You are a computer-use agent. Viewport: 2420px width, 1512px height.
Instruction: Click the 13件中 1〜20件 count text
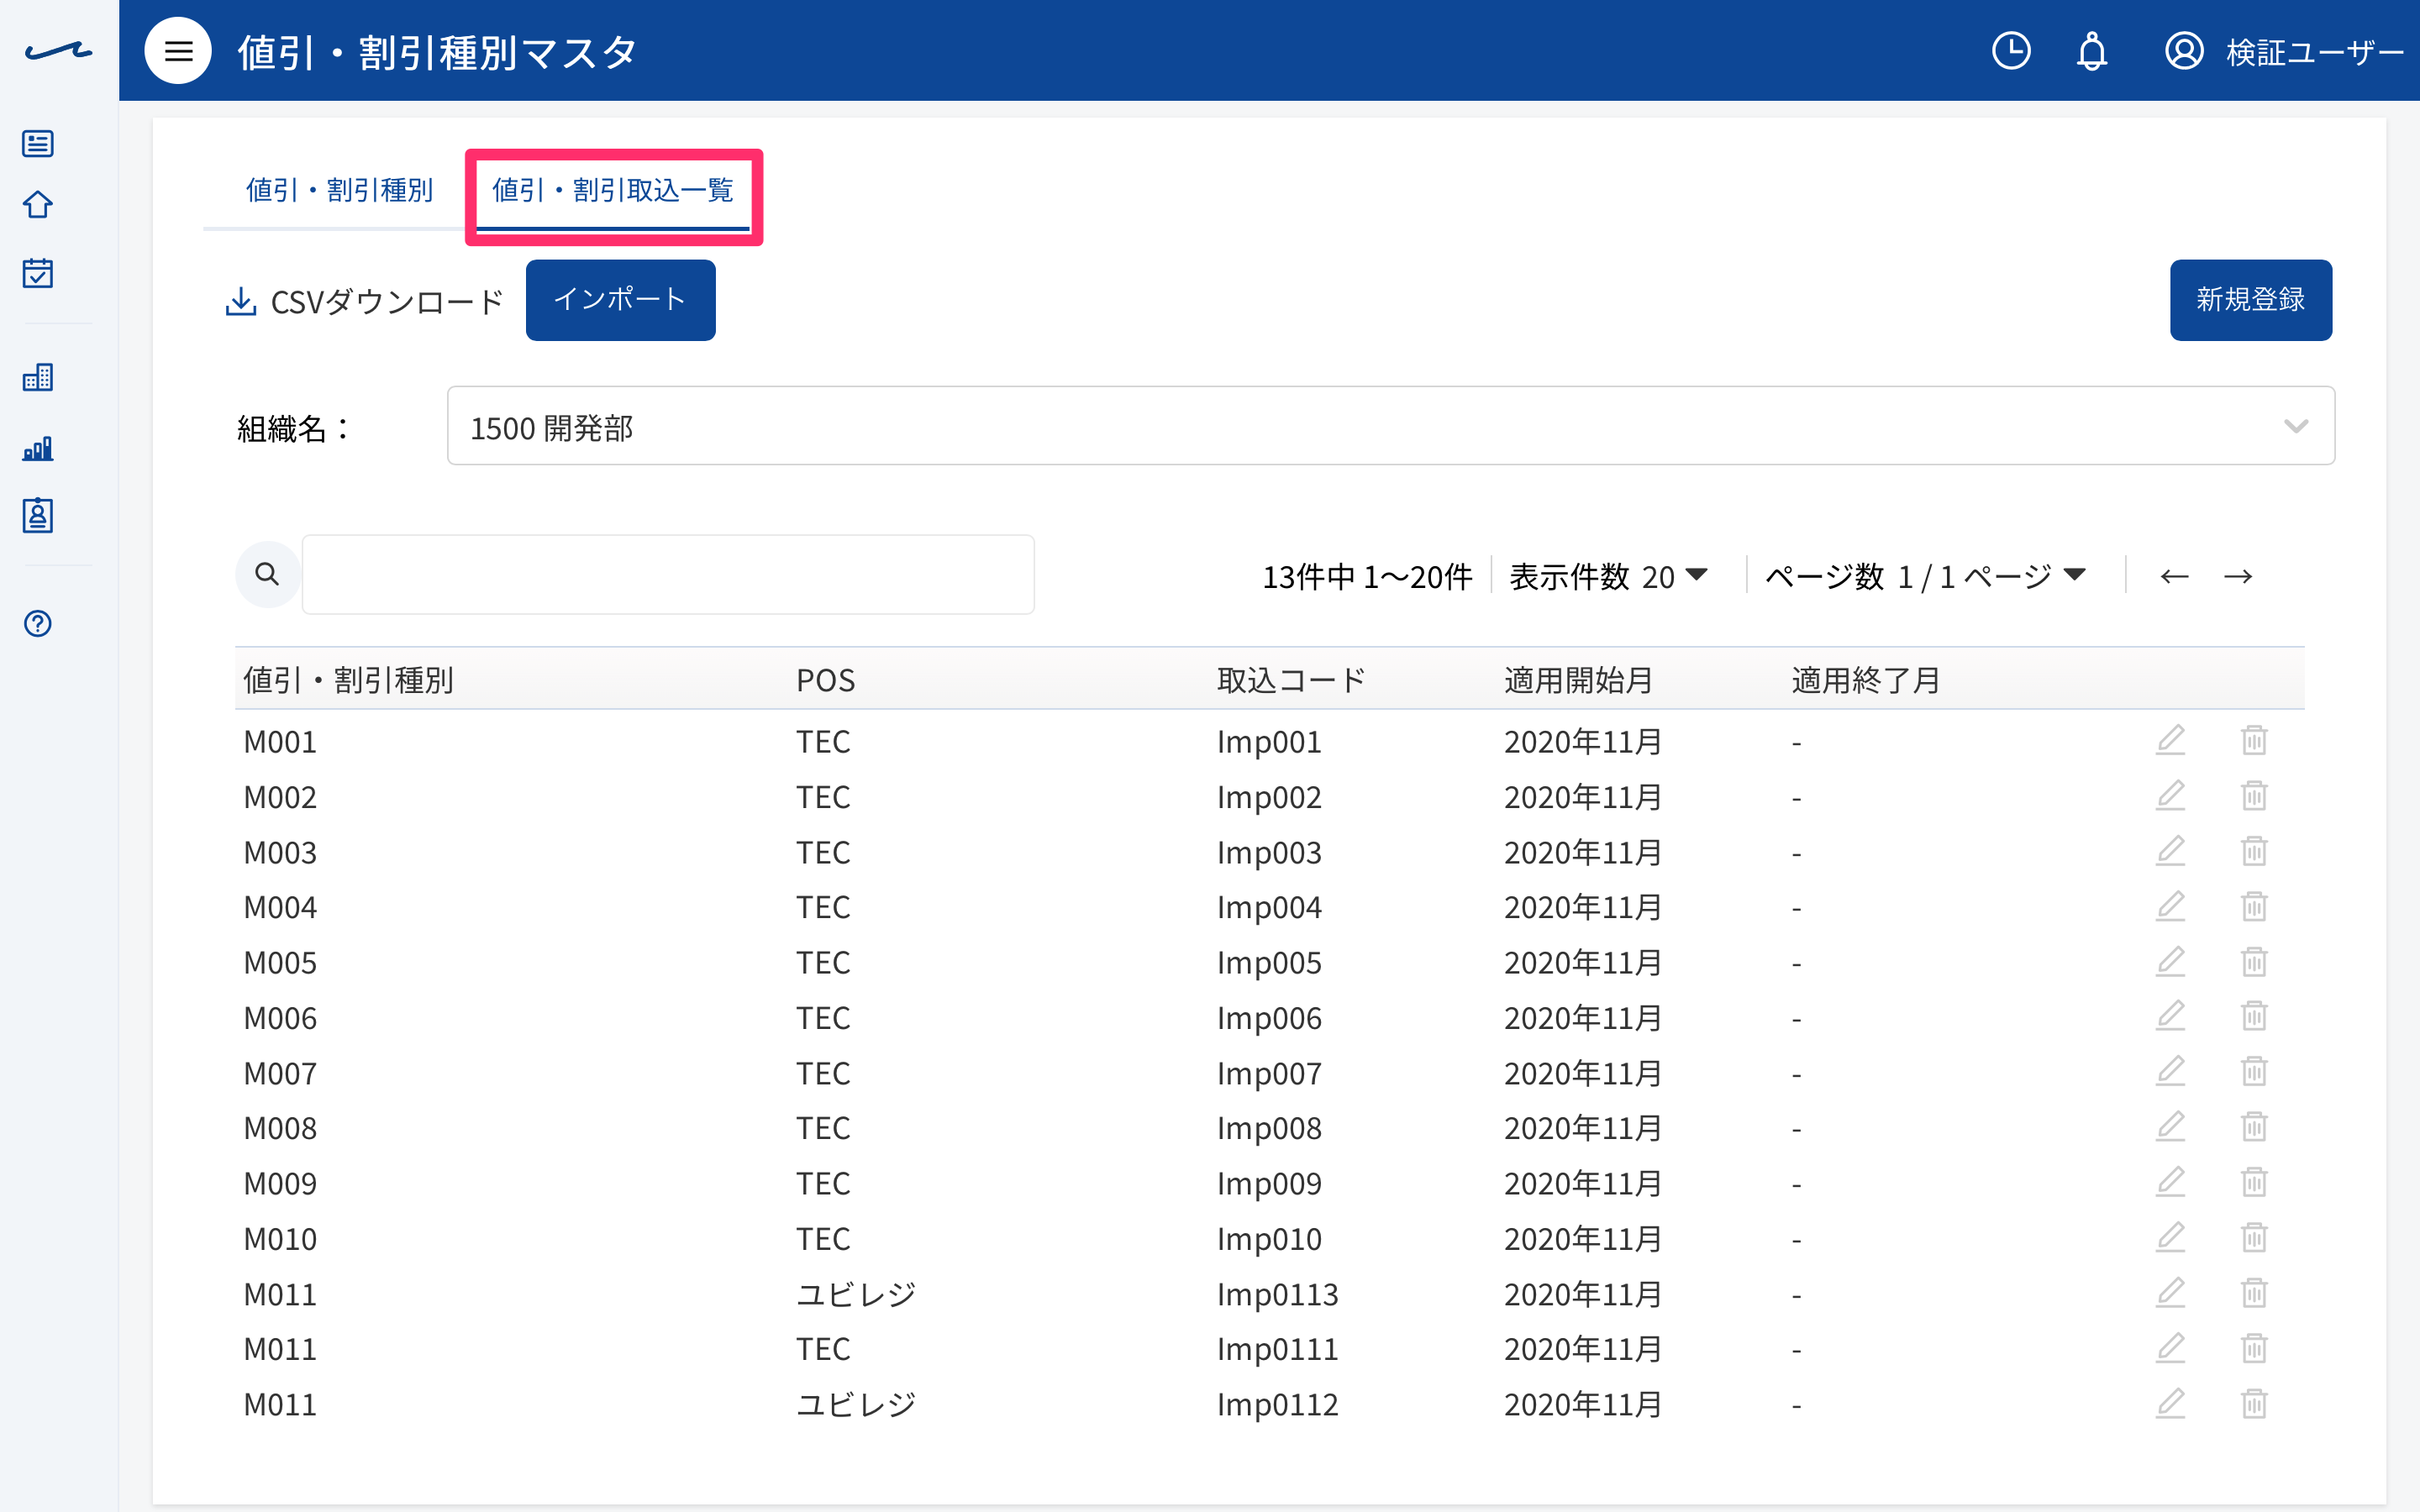coord(1367,576)
